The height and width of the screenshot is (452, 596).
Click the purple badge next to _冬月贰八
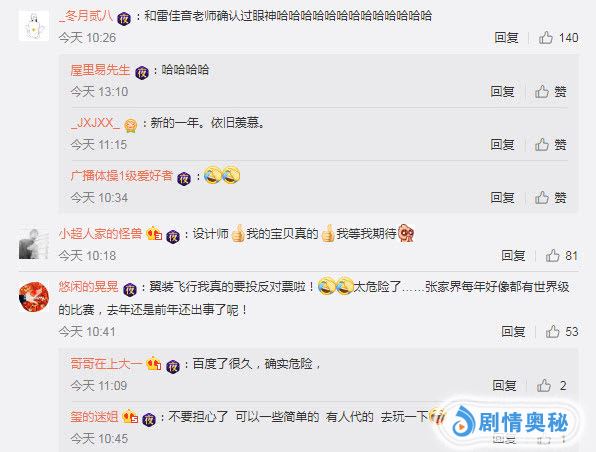(124, 19)
